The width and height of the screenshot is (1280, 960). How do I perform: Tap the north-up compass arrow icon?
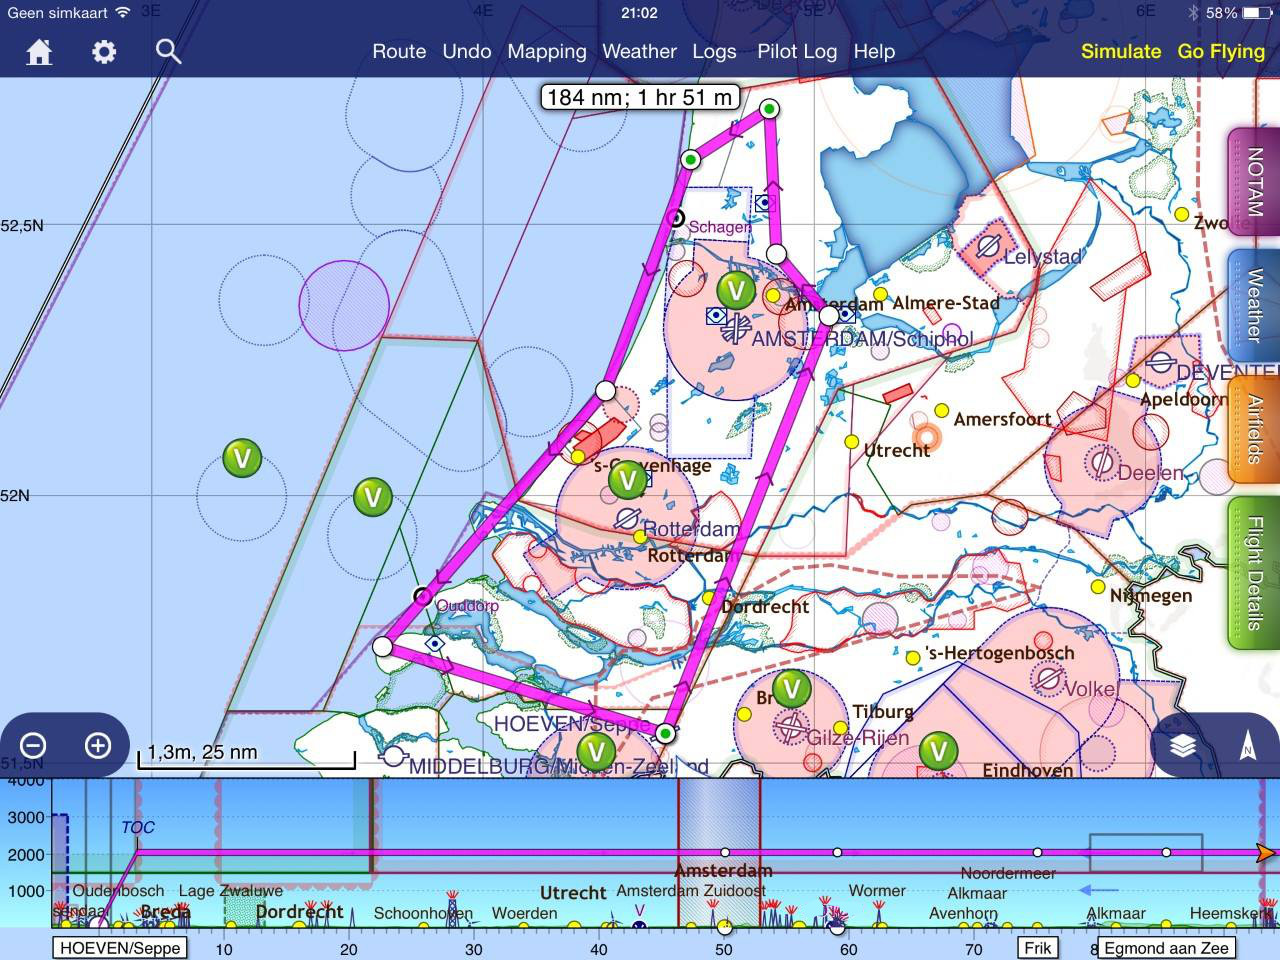(1247, 747)
